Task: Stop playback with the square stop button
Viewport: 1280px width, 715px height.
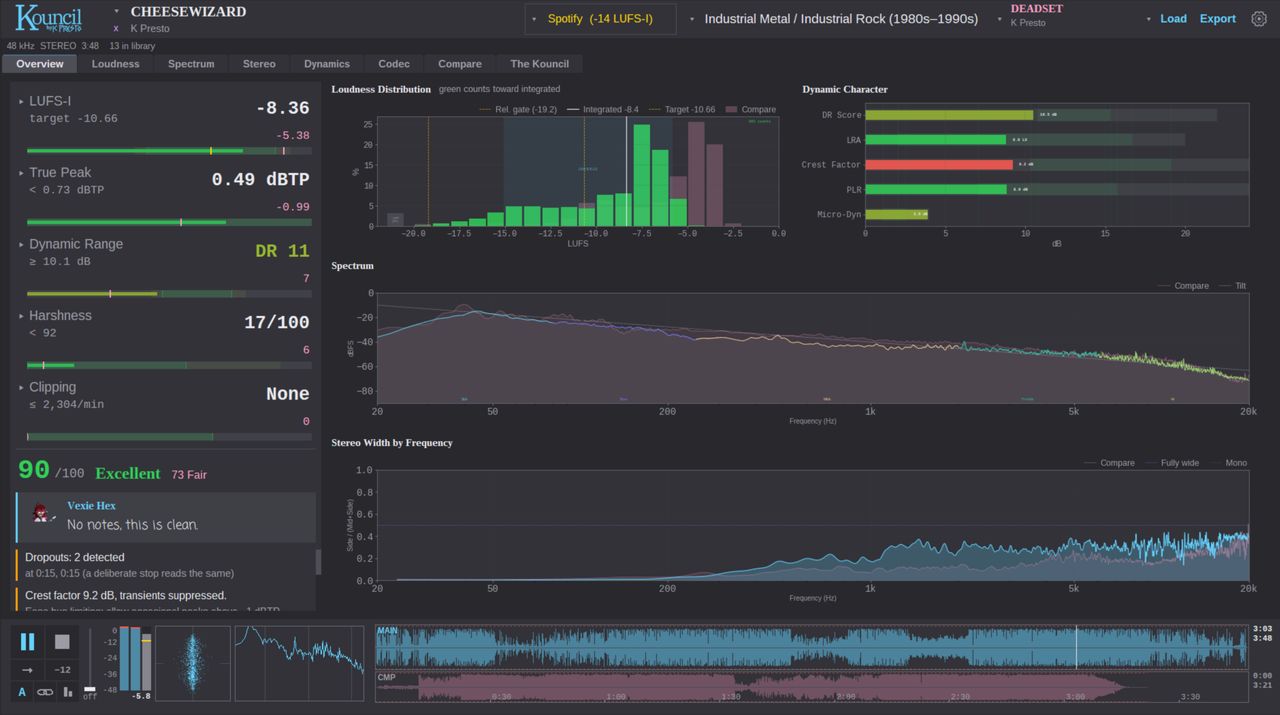Action: [62, 642]
